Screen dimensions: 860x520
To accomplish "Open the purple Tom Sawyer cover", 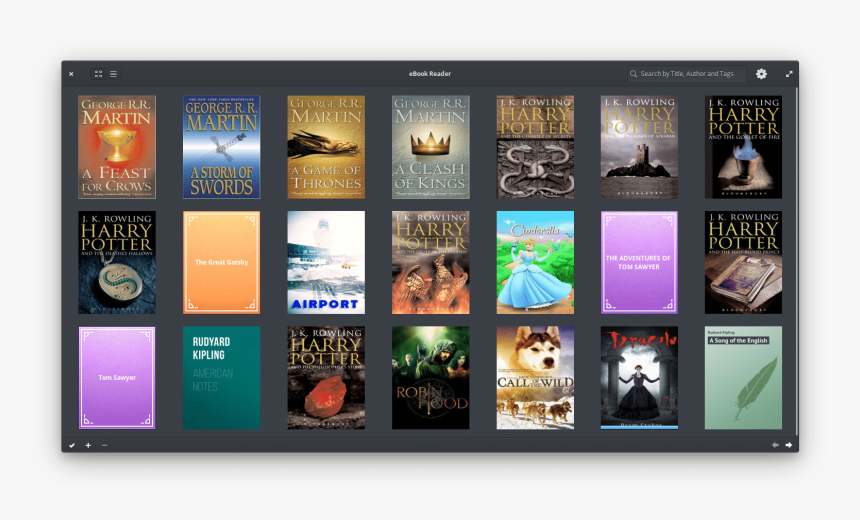I will tap(117, 378).
